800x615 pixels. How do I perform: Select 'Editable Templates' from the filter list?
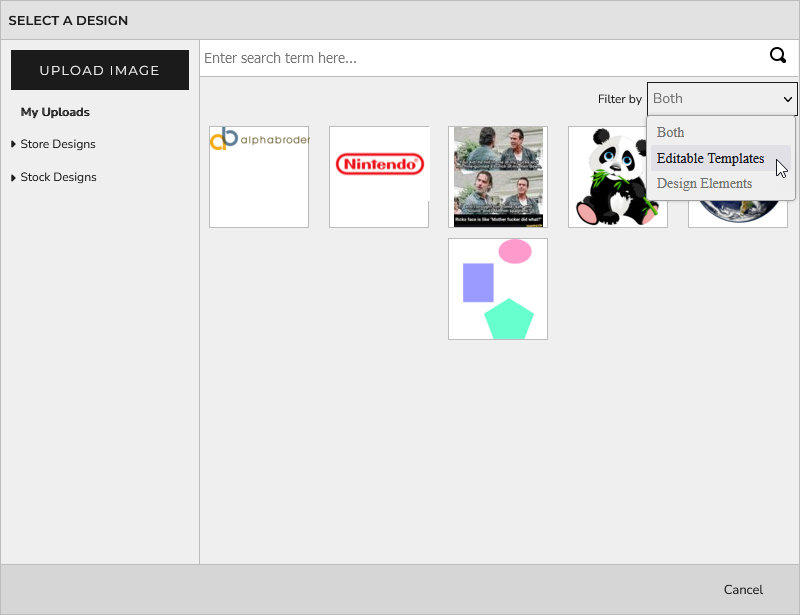tap(710, 158)
